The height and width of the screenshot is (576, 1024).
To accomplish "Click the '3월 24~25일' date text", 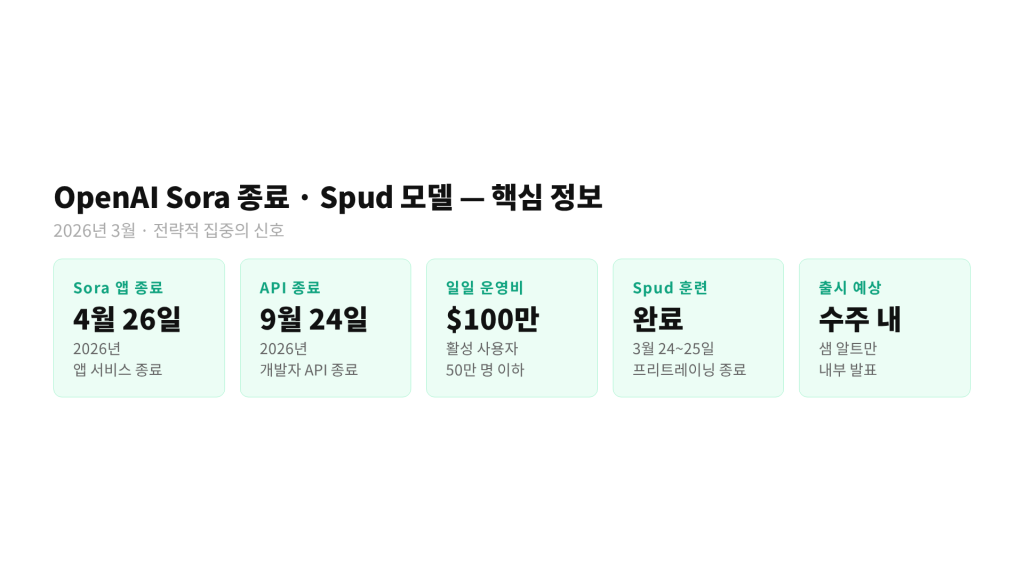I will (674, 349).
